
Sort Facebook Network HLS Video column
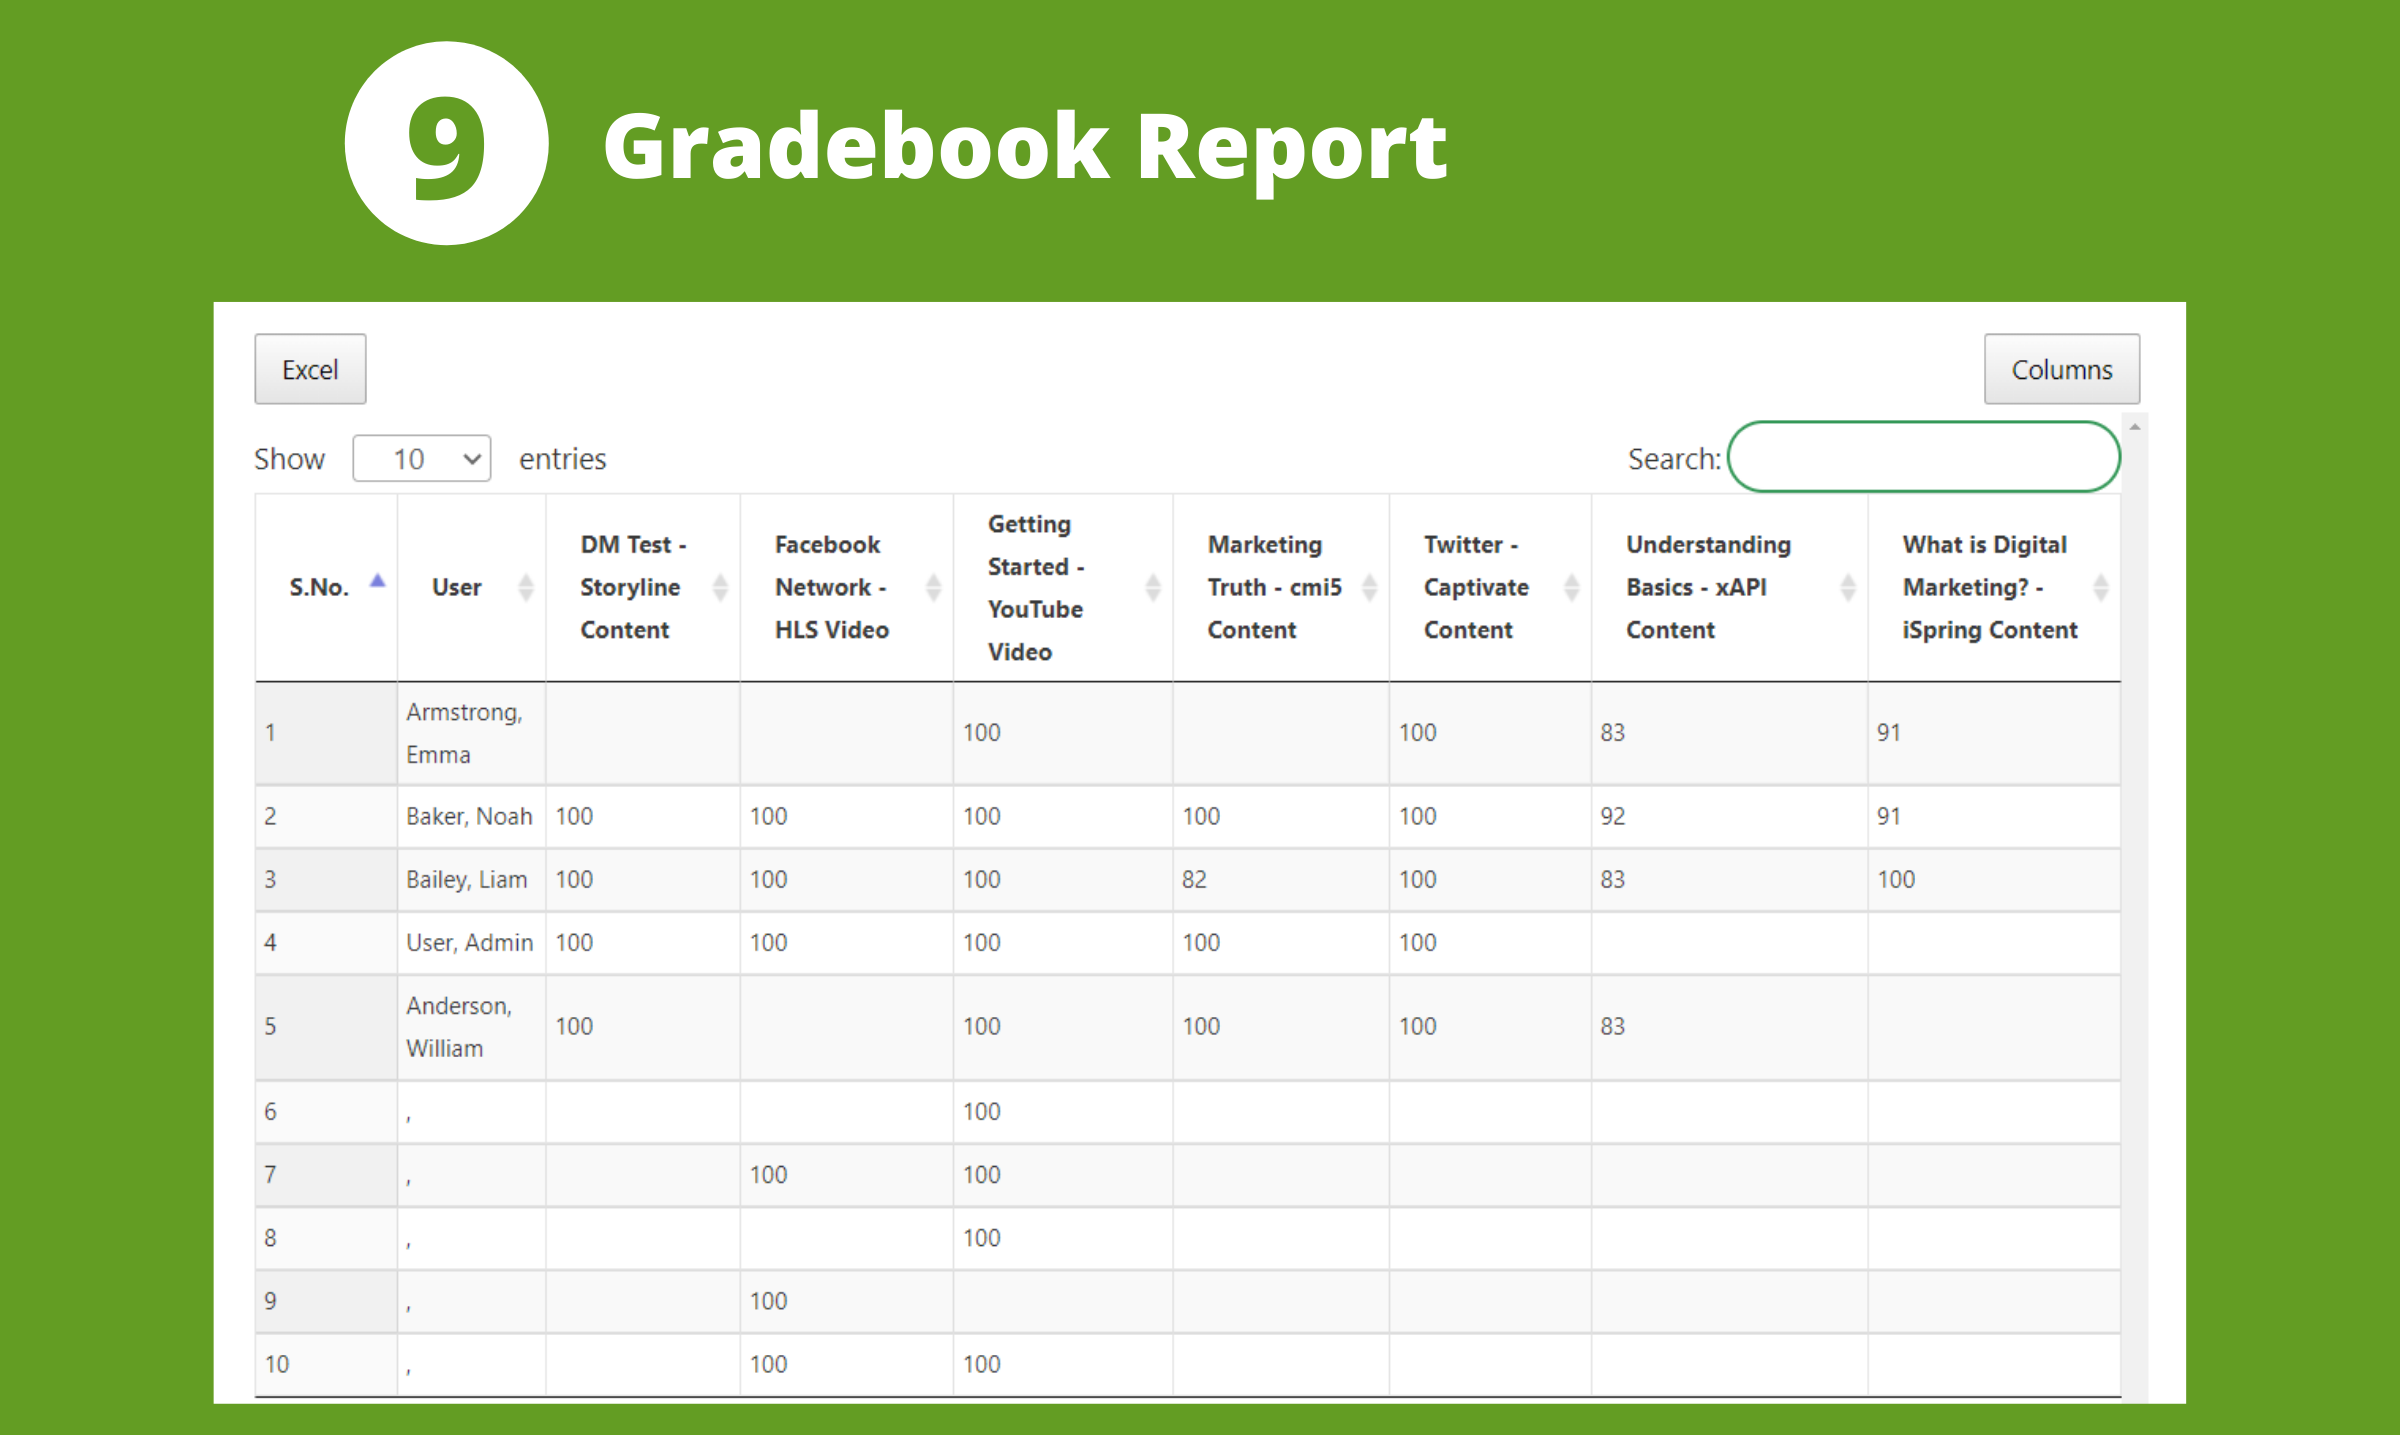[933, 587]
